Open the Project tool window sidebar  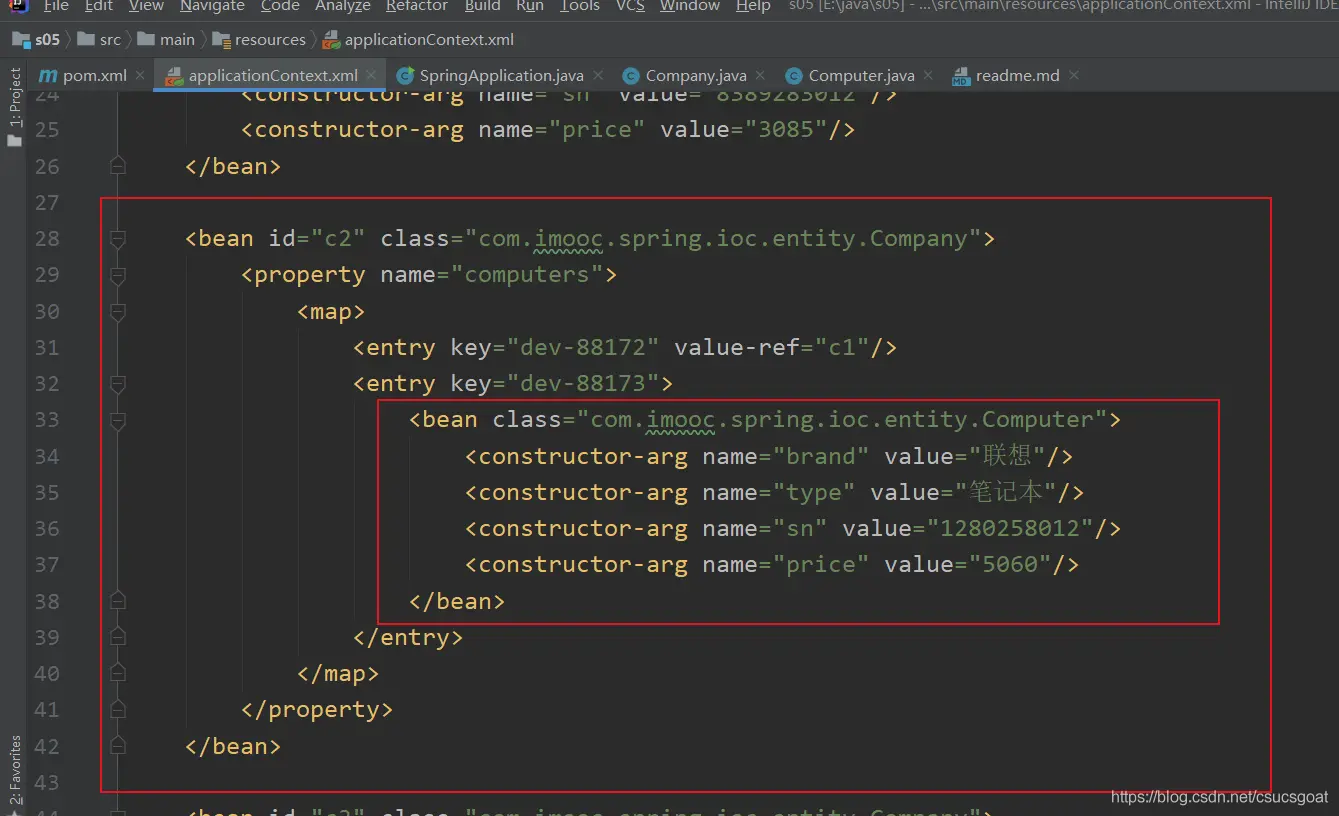click(x=15, y=106)
